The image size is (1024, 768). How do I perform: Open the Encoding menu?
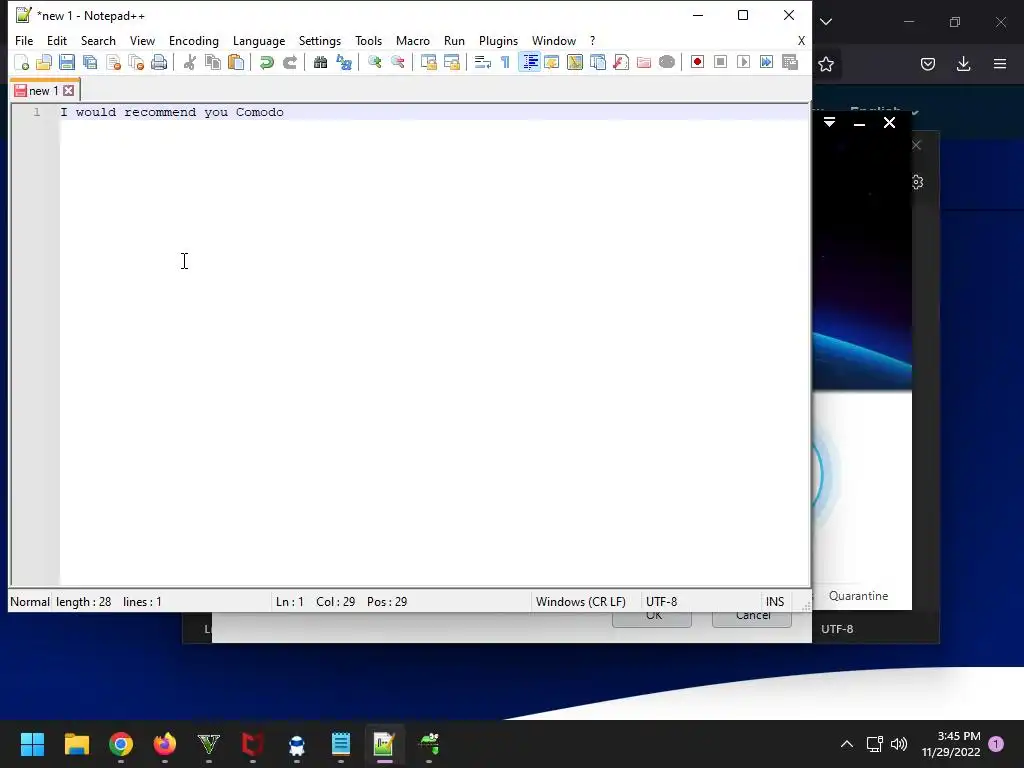click(194, 40)
